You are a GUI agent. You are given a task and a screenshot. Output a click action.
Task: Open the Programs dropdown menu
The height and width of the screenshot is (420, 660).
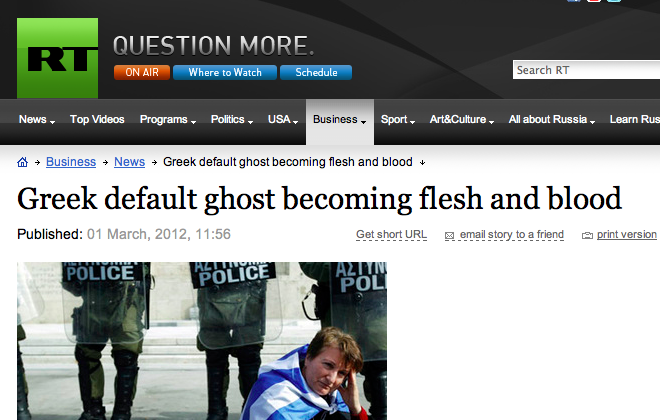pos(168,120)
